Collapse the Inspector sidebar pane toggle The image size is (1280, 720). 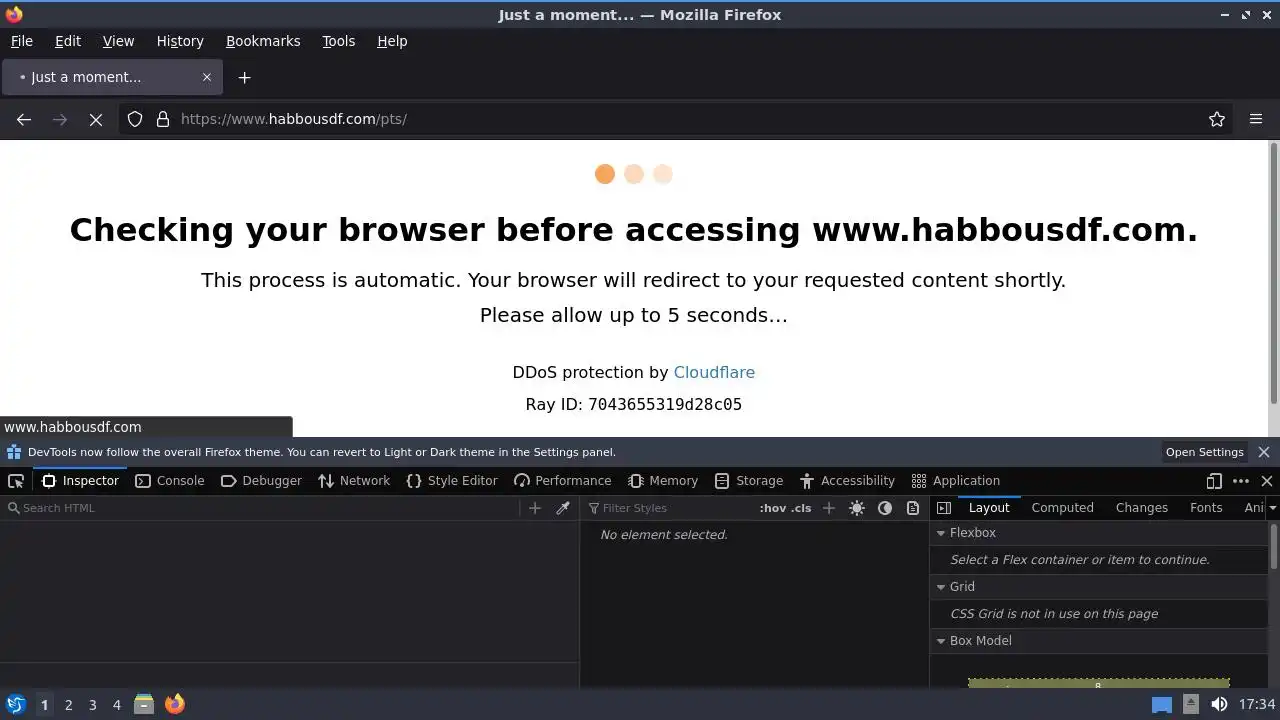point(943,508)
